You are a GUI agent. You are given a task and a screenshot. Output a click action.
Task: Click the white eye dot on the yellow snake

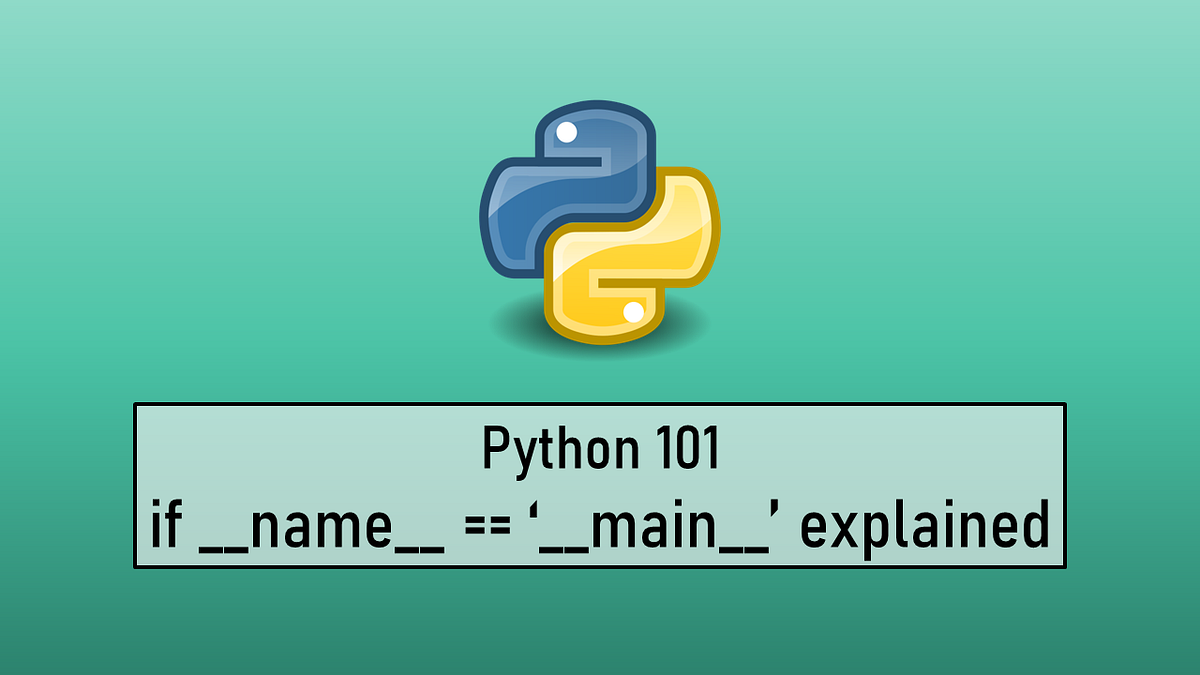click(x=631, y=313)
